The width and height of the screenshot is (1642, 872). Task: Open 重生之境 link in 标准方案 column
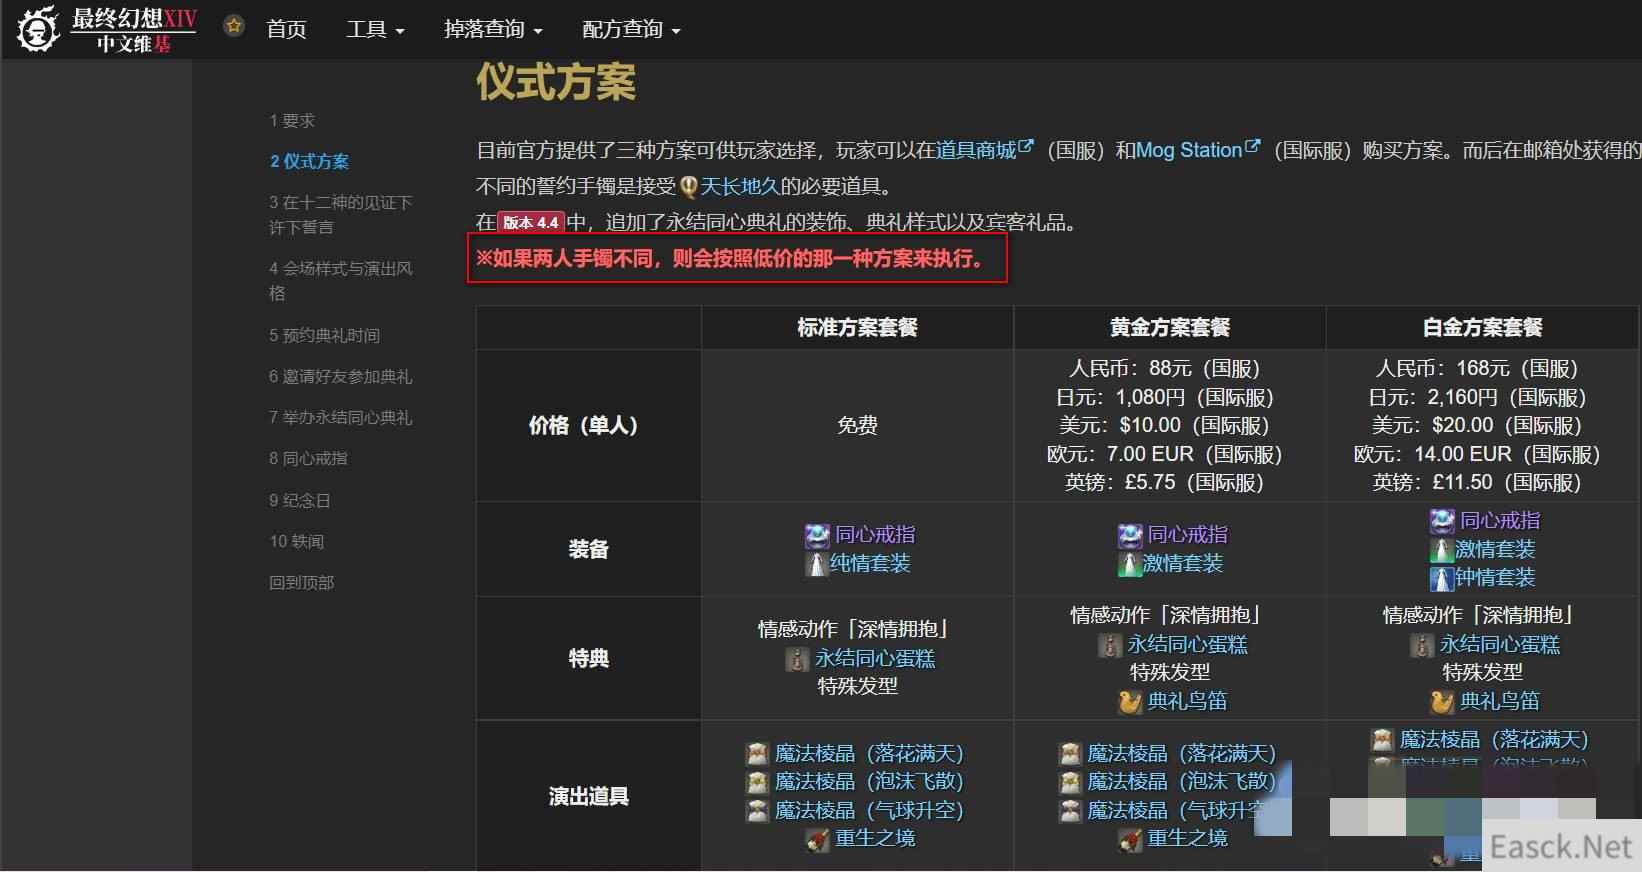tap(875, 838)
